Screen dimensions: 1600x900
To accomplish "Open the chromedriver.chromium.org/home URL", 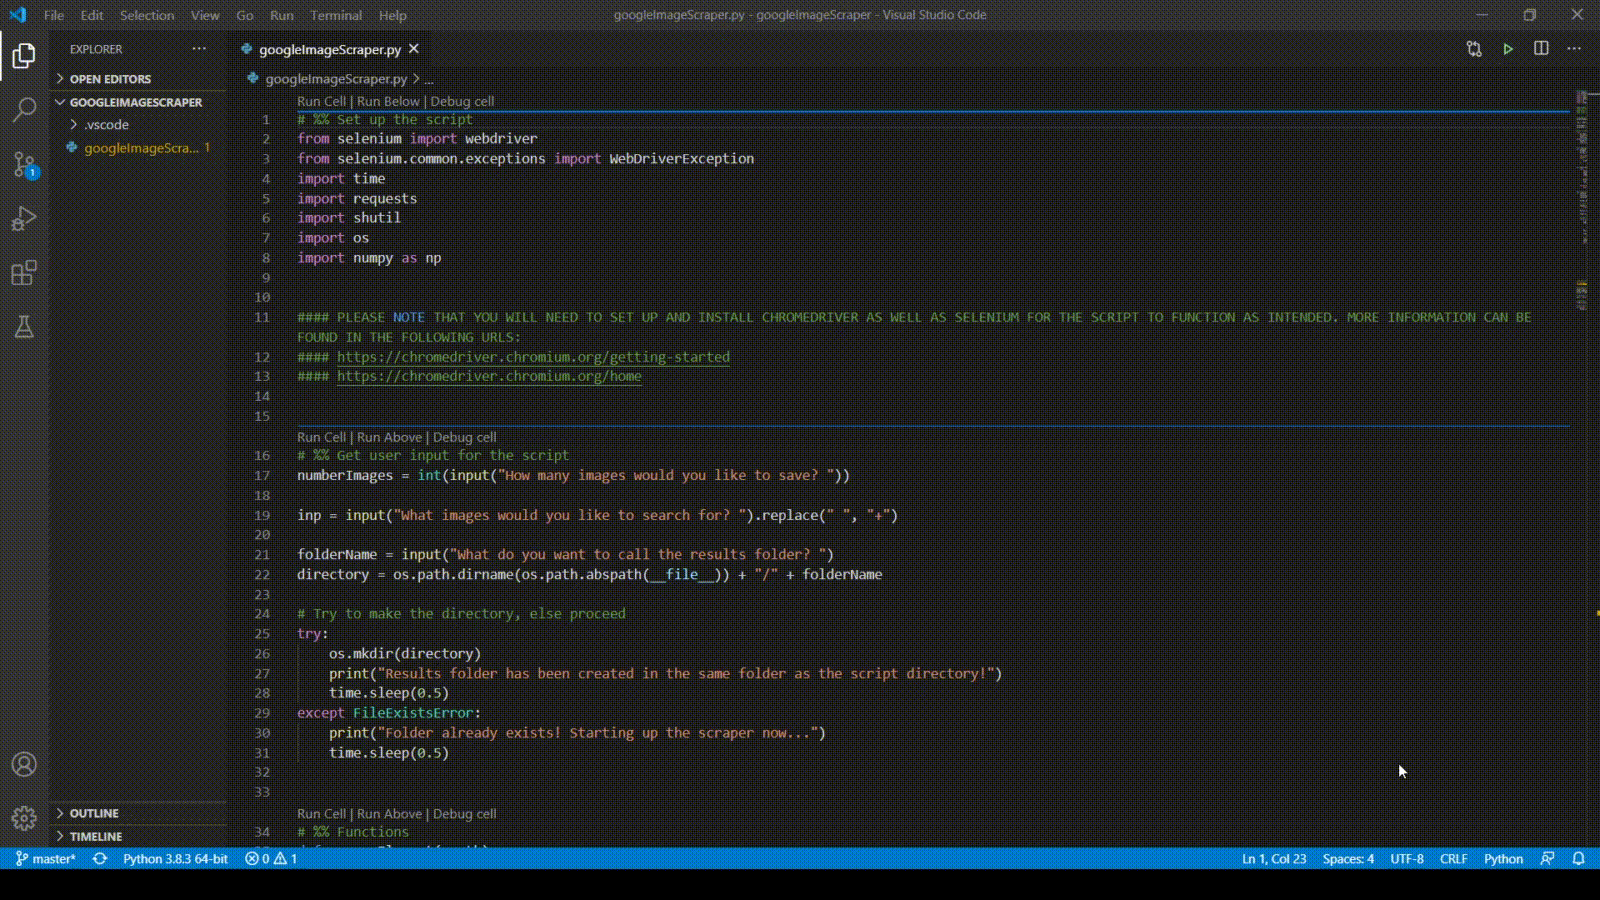I will (489, 377).
